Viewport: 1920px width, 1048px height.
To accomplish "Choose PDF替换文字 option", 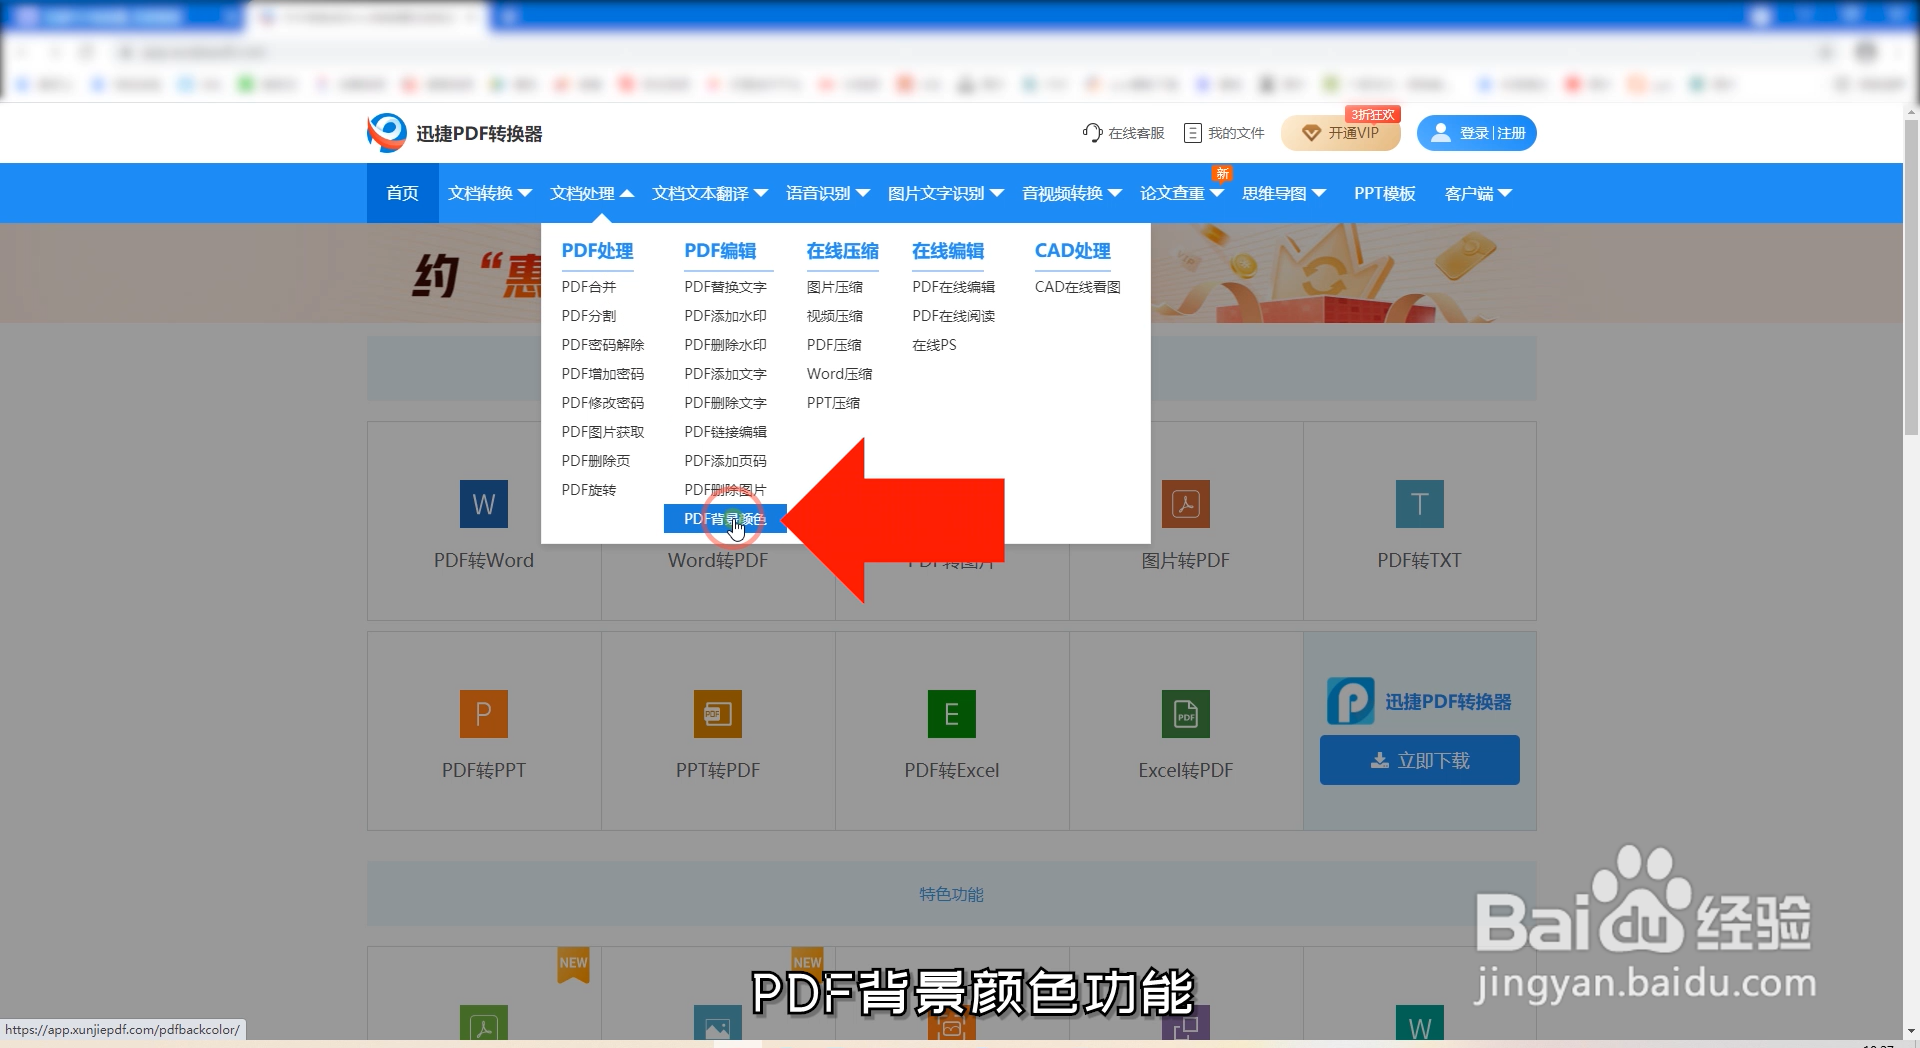I will (x=726, y=287).
